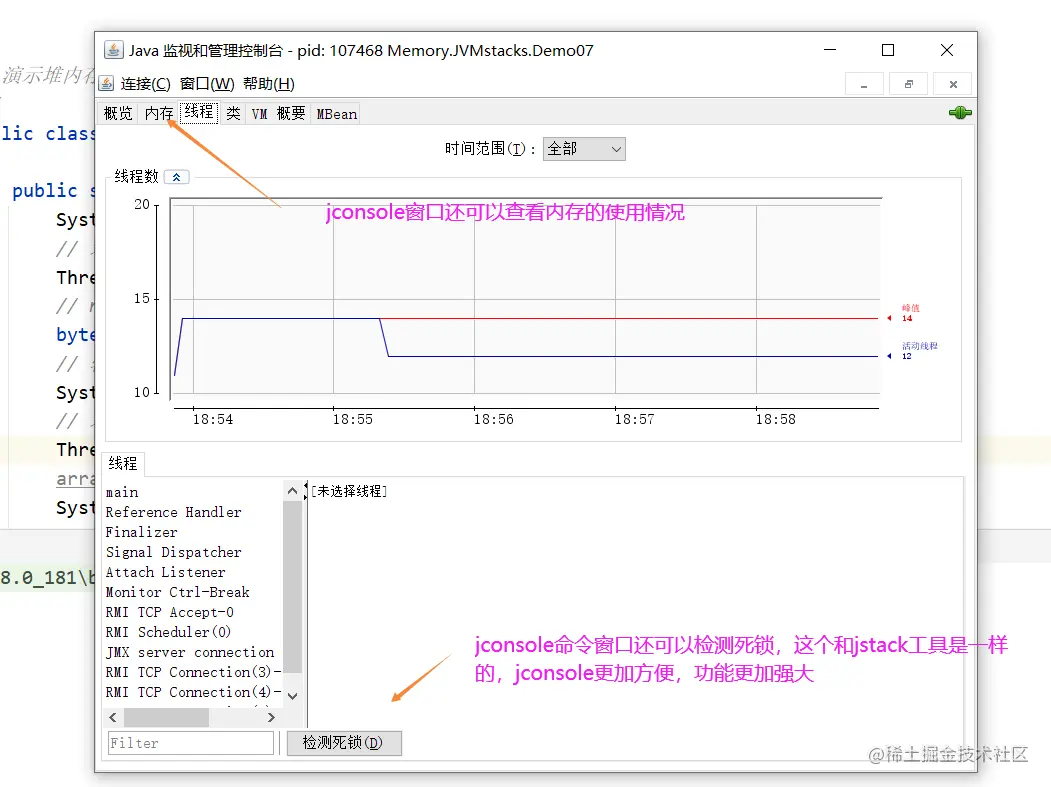This screenshot has width=1051, height=787.
Task: Close the inner connection frame
Action: 953,84
